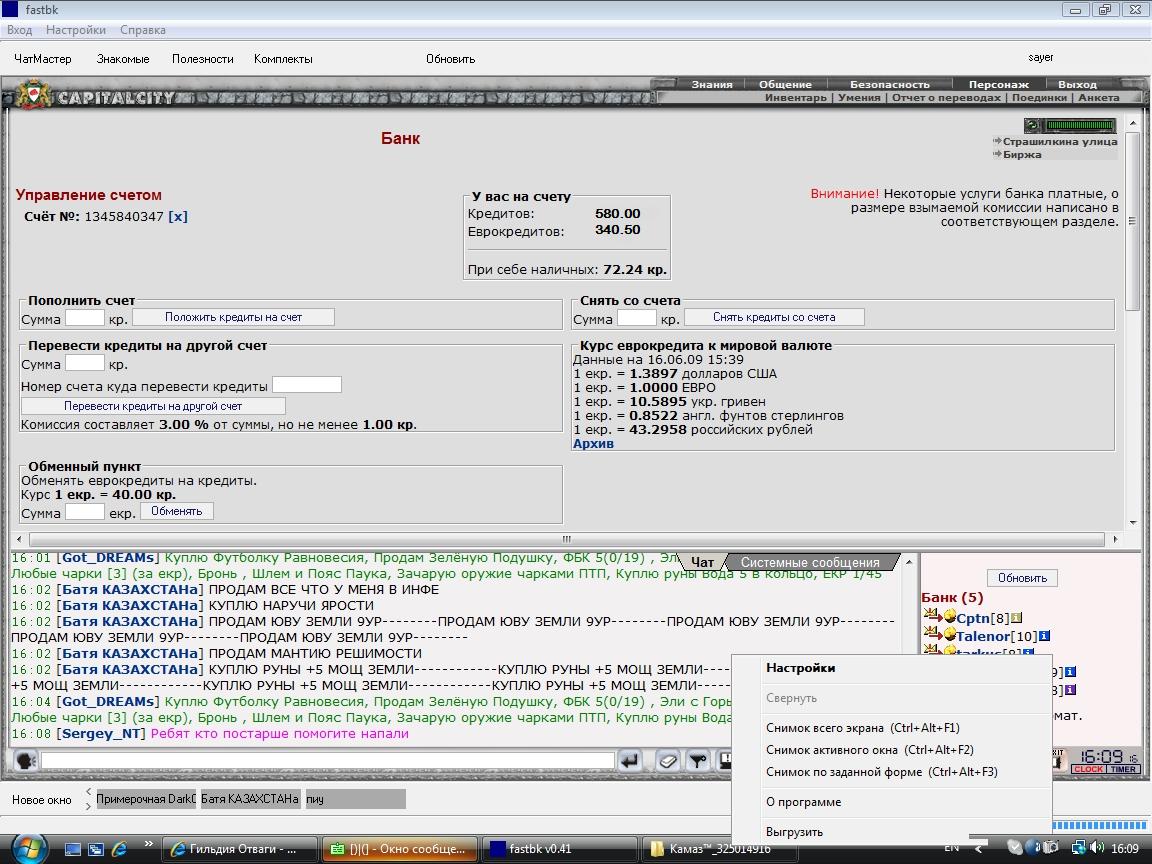
Task: Click the chat filter funnel icon
Action: coord(698,760)
